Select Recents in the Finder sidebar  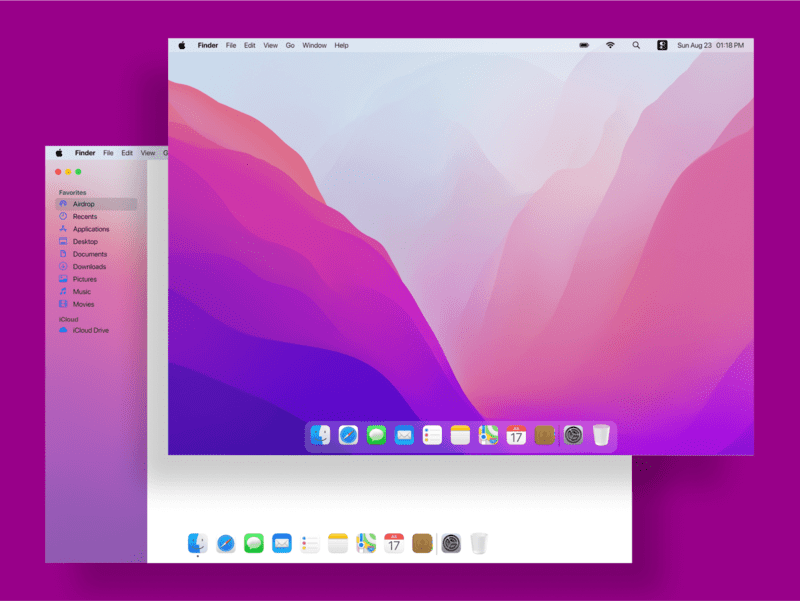[x=96, y=216]
